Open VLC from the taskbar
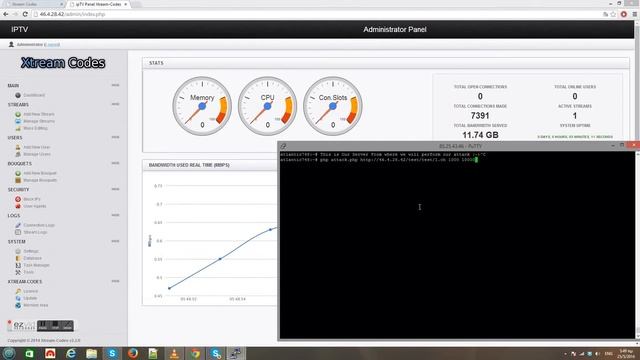Screen dimensions: 640x360 point(174,353)
